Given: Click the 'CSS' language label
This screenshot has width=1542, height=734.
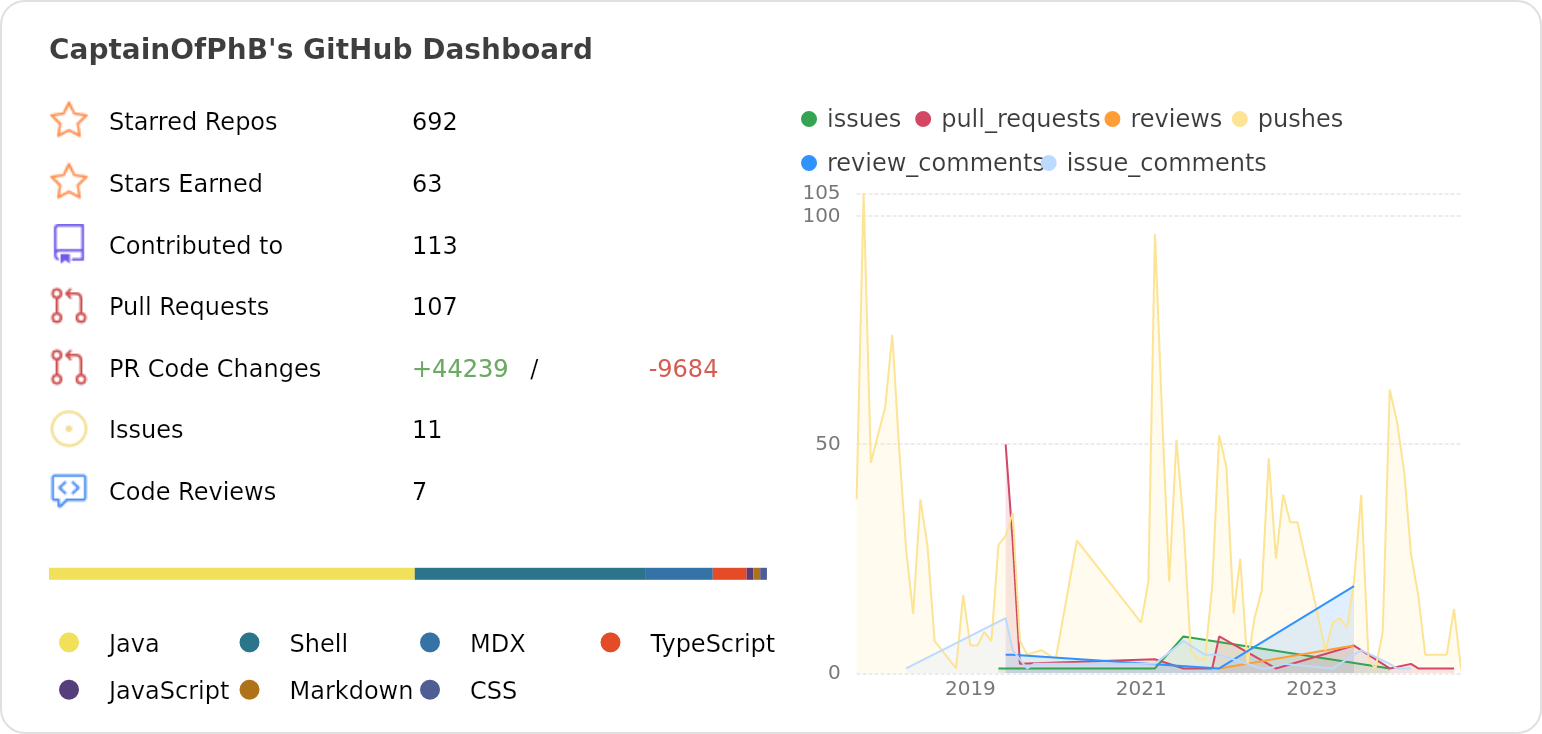Looking at the screenshot, I should (493, 691).
